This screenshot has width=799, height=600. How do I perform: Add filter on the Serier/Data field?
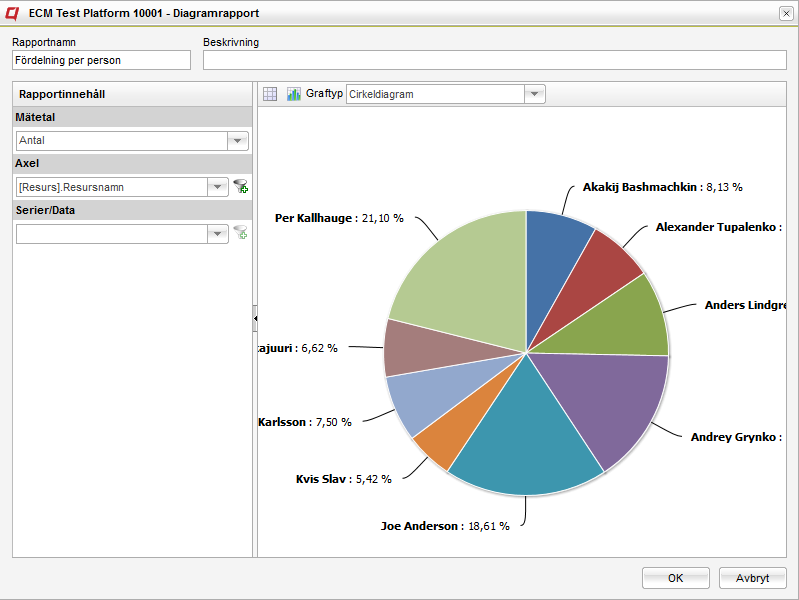point(241,233)
